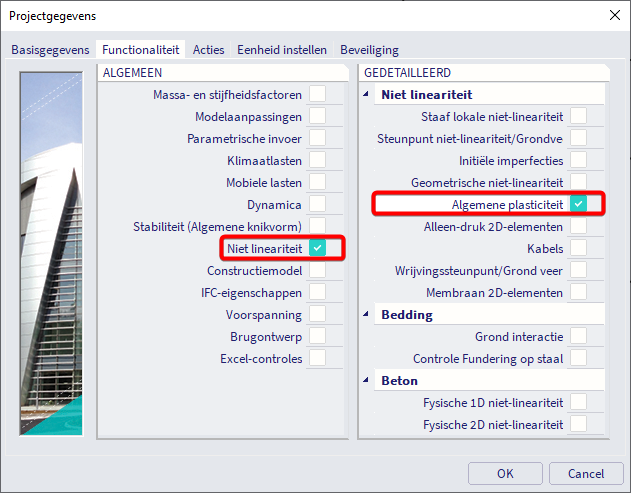631x493 pixels.
Task: Collapse the Niet lineariteit group
Action: pyautogui.click(x=367, y=95)
